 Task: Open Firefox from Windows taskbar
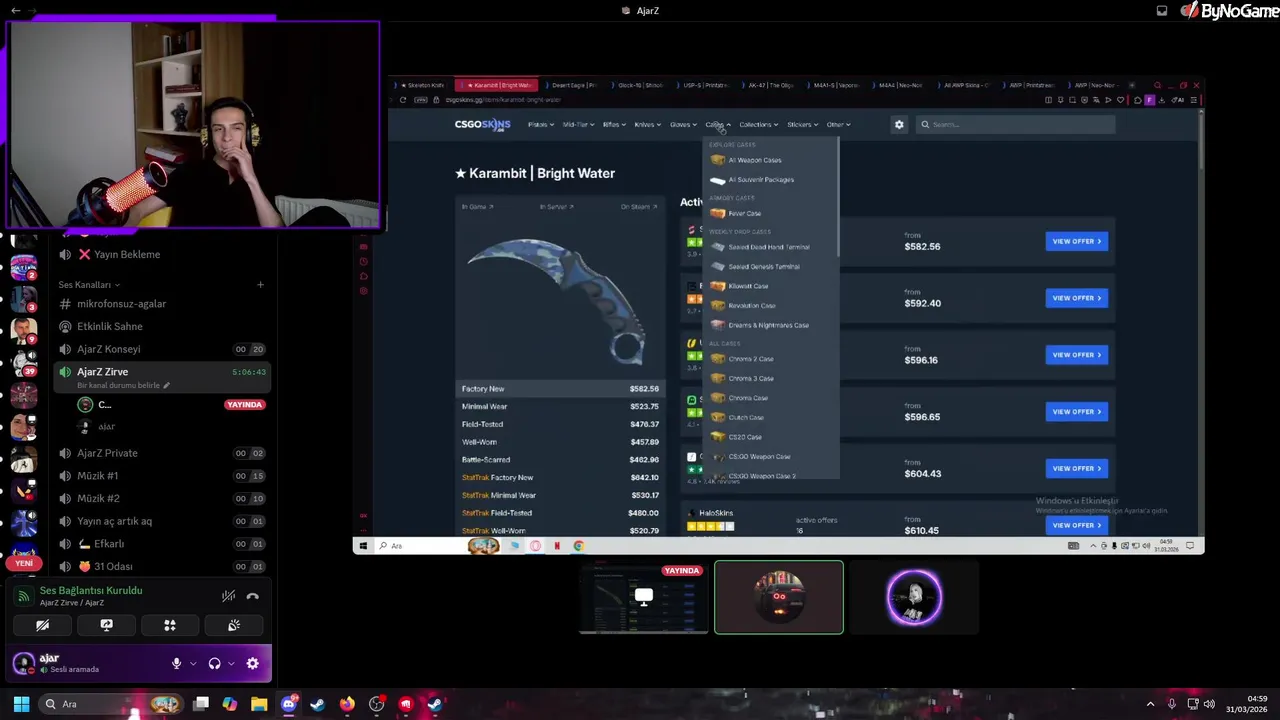pos(347,704)
